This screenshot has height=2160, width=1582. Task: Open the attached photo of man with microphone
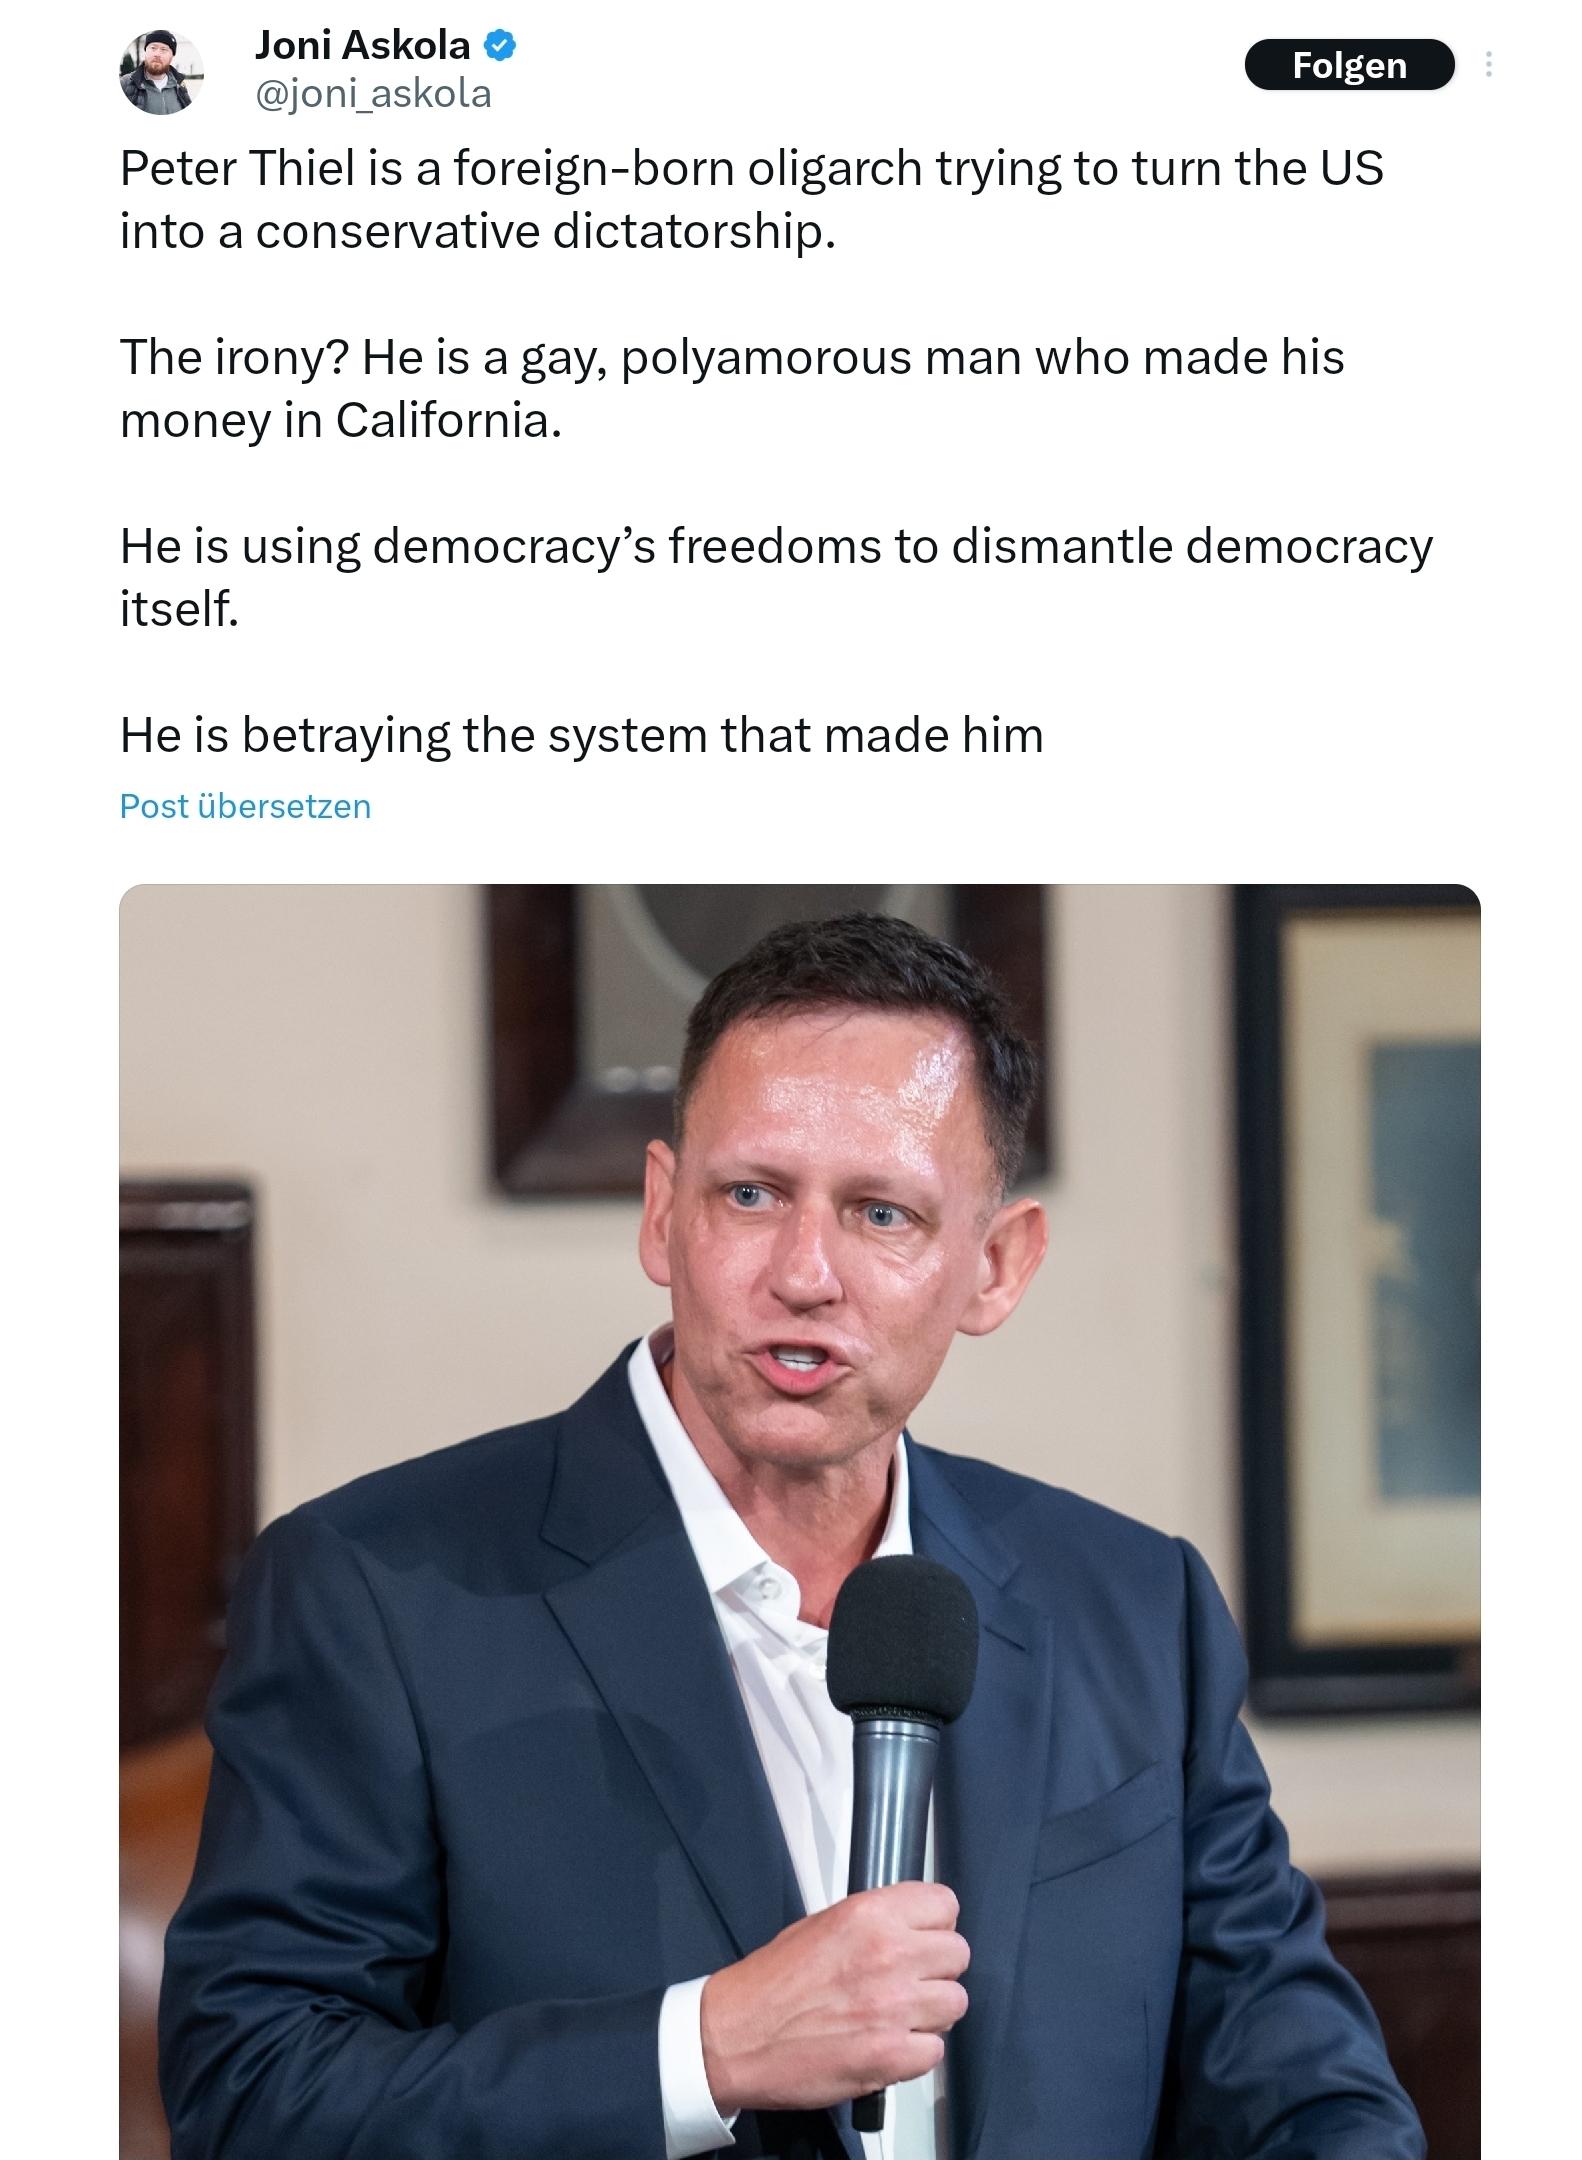pyautogui.click(x=799, y=1521)
